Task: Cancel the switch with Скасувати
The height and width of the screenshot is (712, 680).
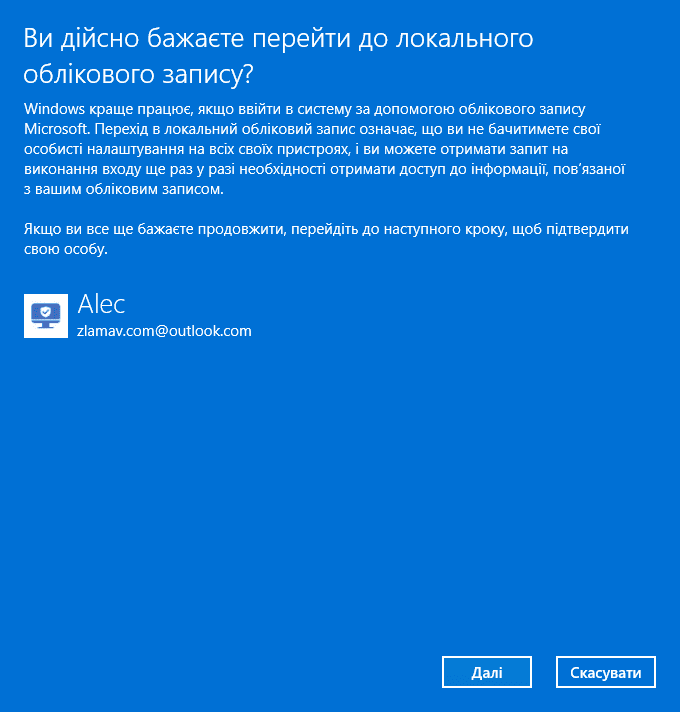Action: pyautogui.click(x=606, y=672)
